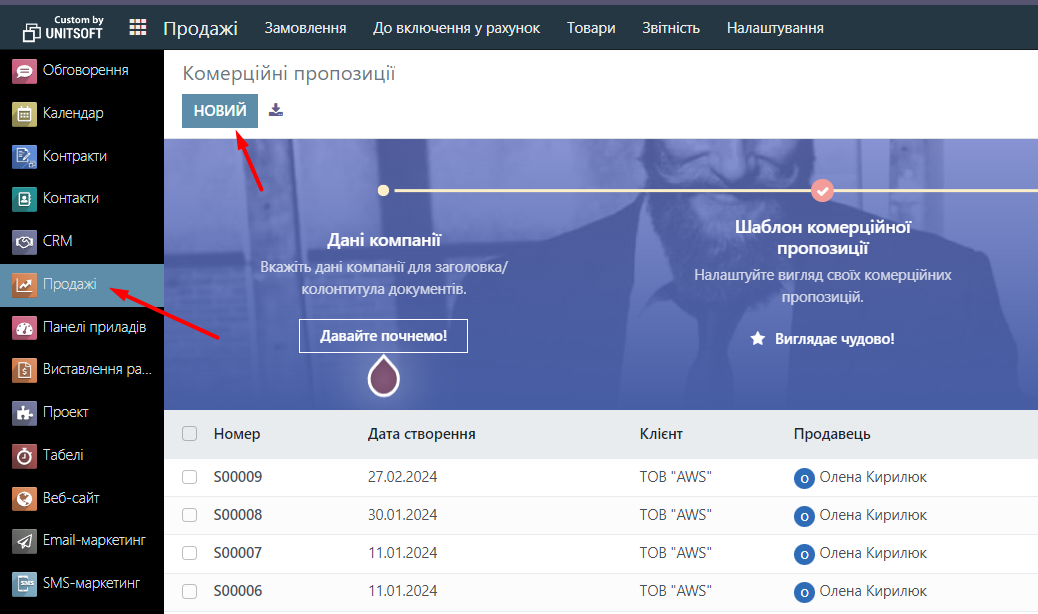This screenshot has width=1038, height=614.
Task: Open the Табелі timesheet icon
Action: [25, 455]
